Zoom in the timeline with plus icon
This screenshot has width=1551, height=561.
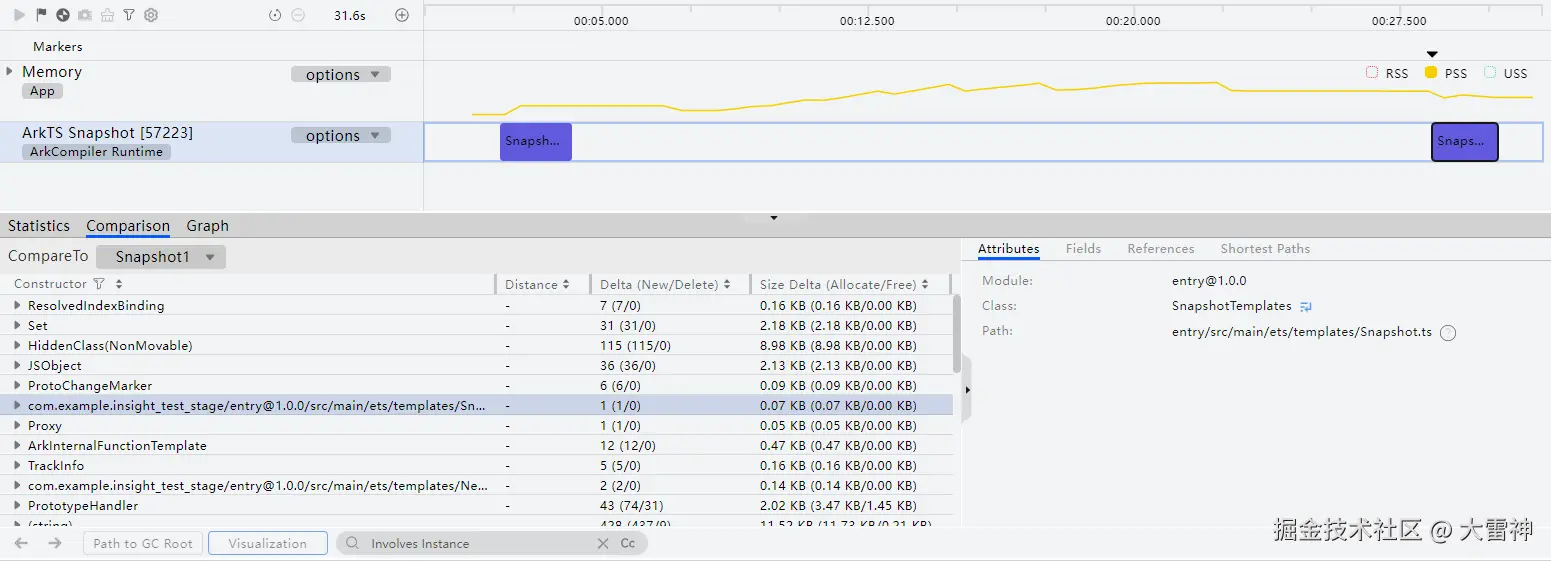[402, 15]
